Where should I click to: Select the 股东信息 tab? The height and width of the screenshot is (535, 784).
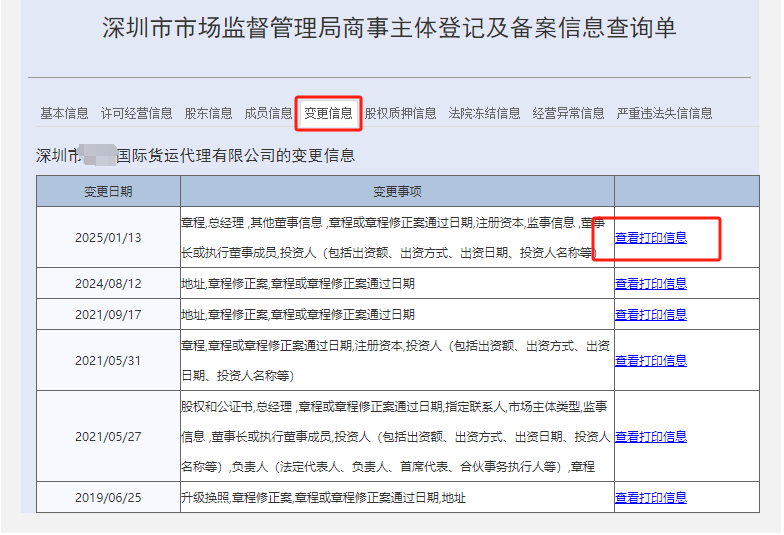(208, 113)
